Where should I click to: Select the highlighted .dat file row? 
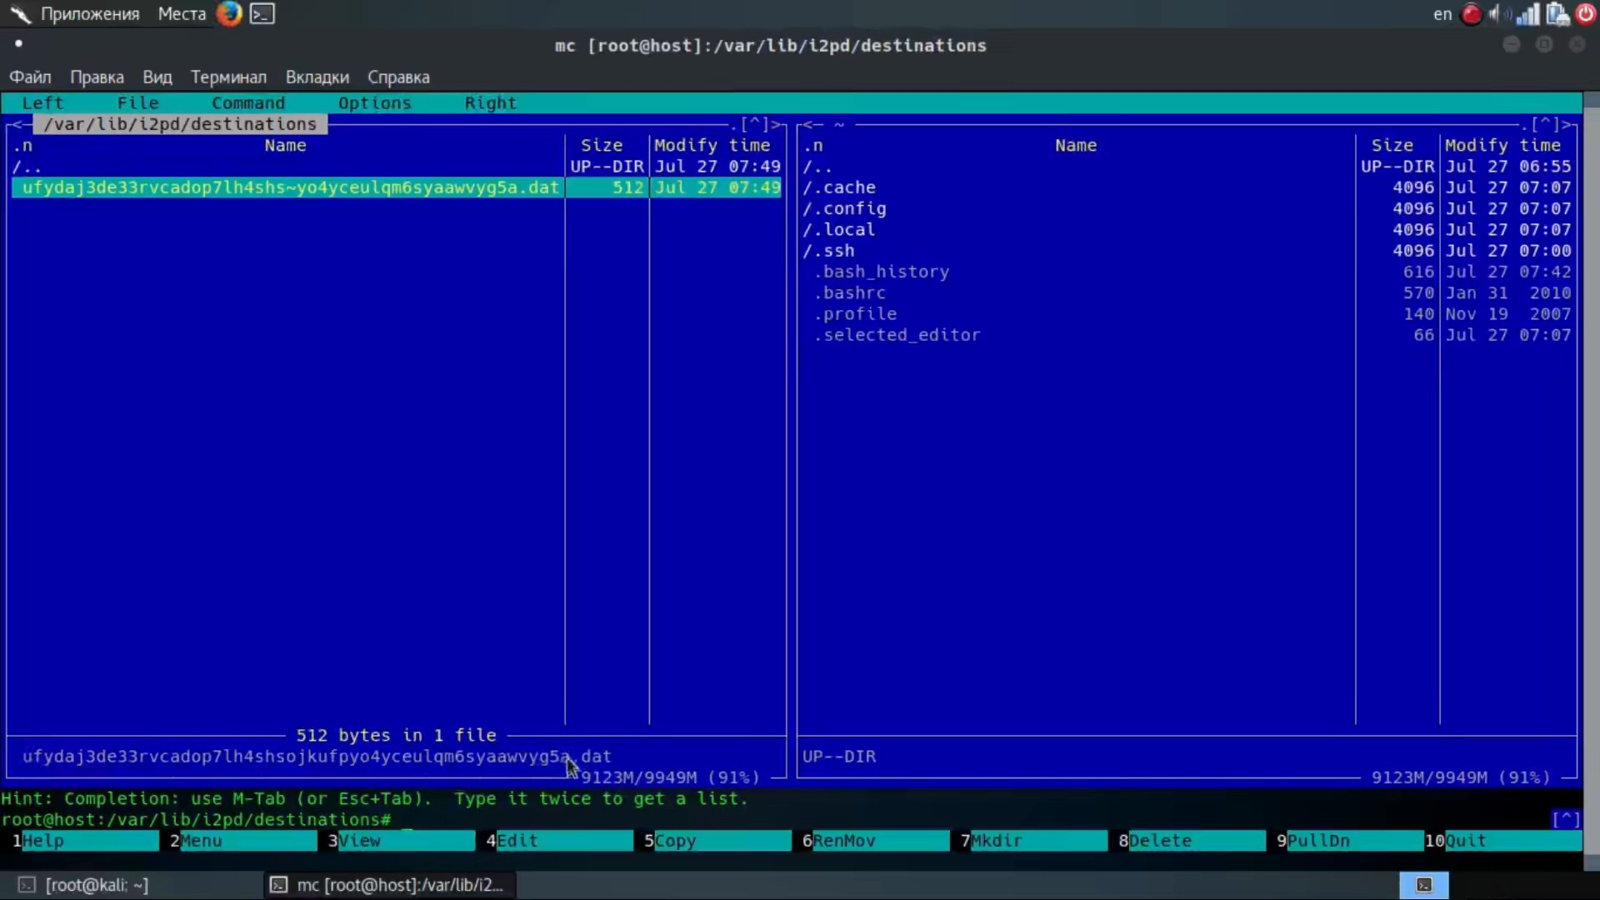click(396, 187)
